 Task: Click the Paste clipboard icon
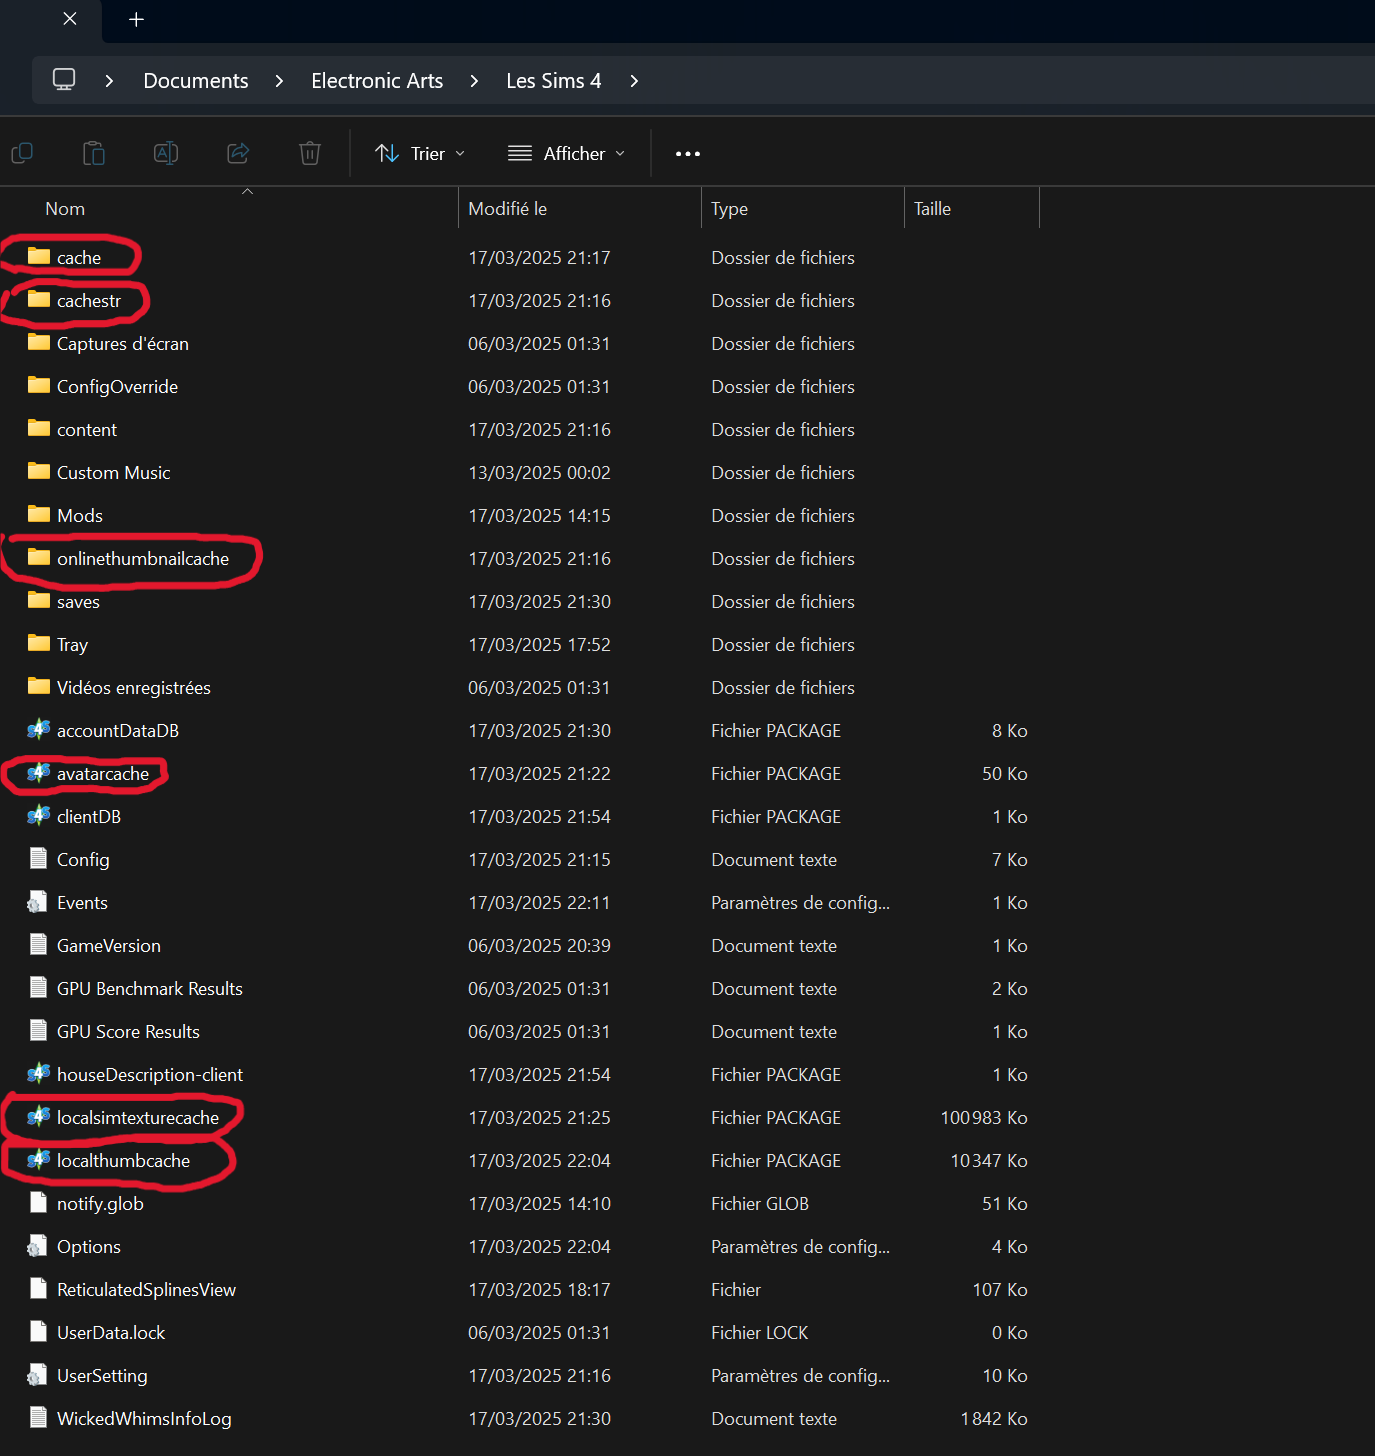tap(93, 153)
